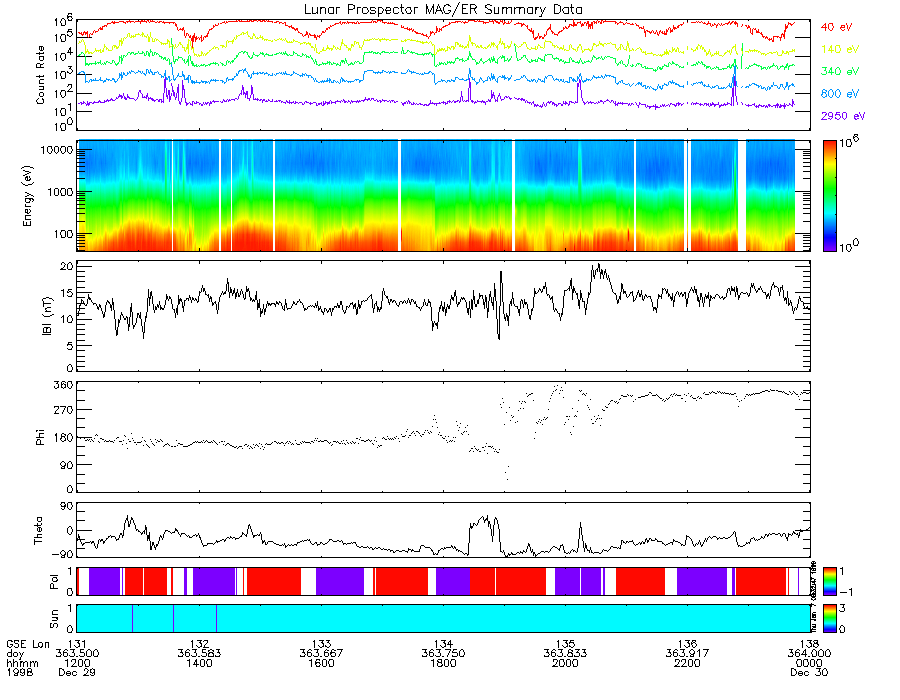Select the yellow 140 eV legend label

click(x=840, y=49)
